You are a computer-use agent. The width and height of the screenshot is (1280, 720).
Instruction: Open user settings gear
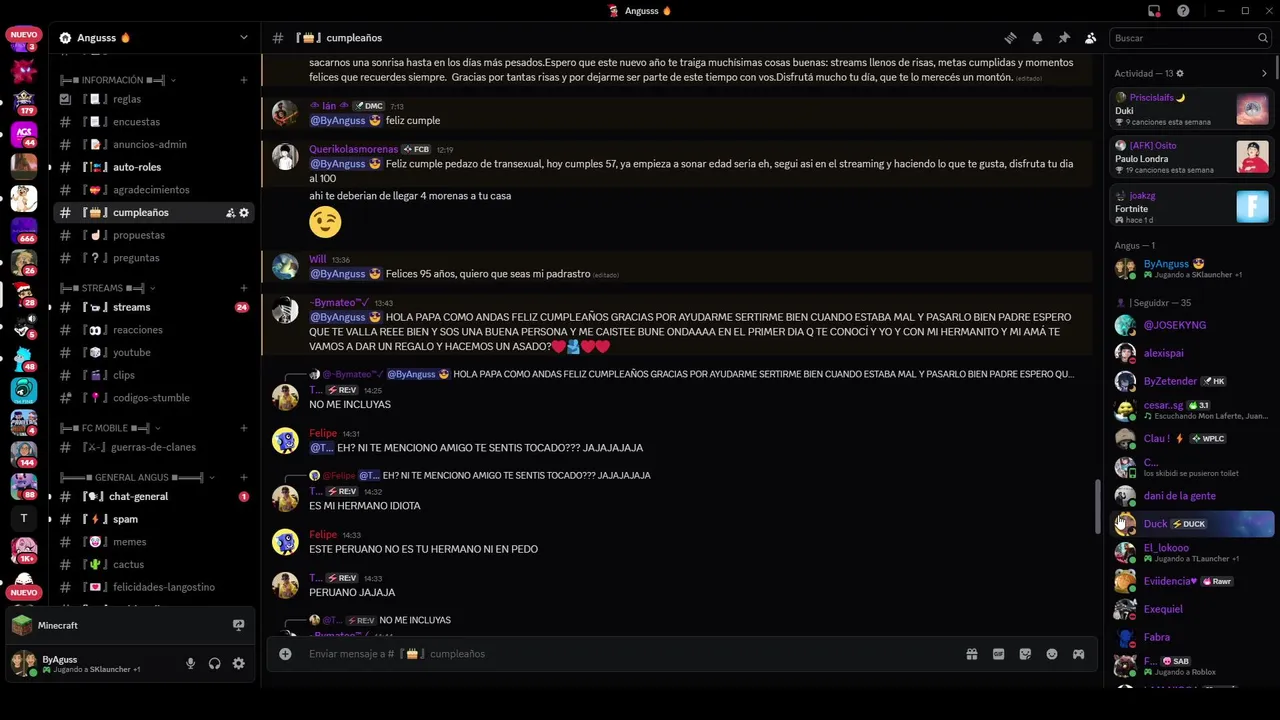coord(238,663)
